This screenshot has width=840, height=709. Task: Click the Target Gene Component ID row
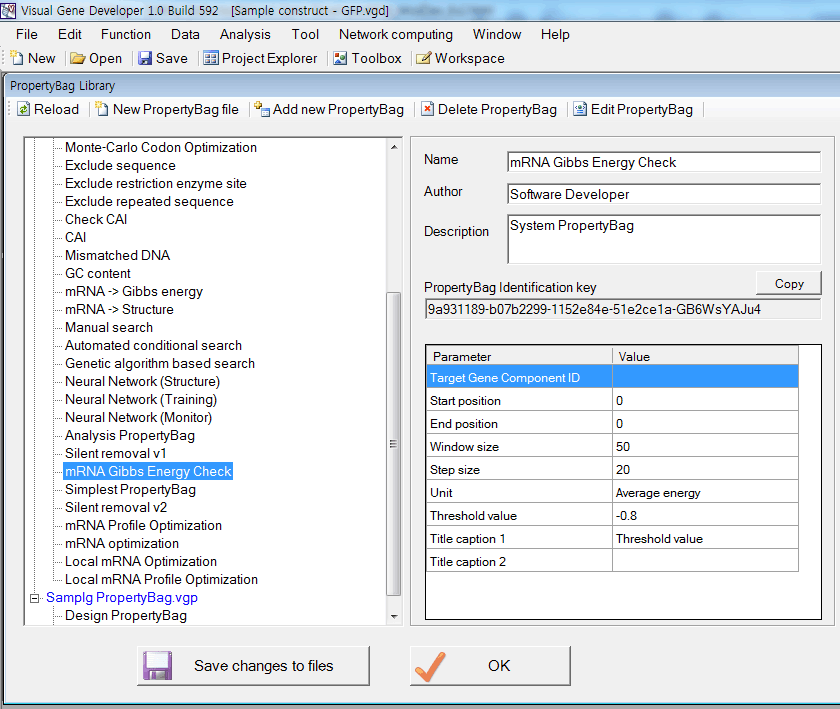tap(612, 378)
